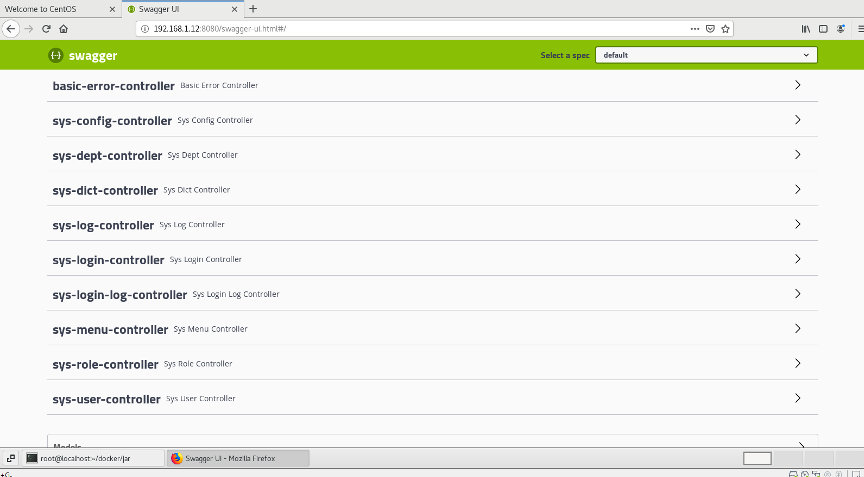The image size is (864, 477).
Task: Expand sys-config-controller with its chevron
Action: 797,120
